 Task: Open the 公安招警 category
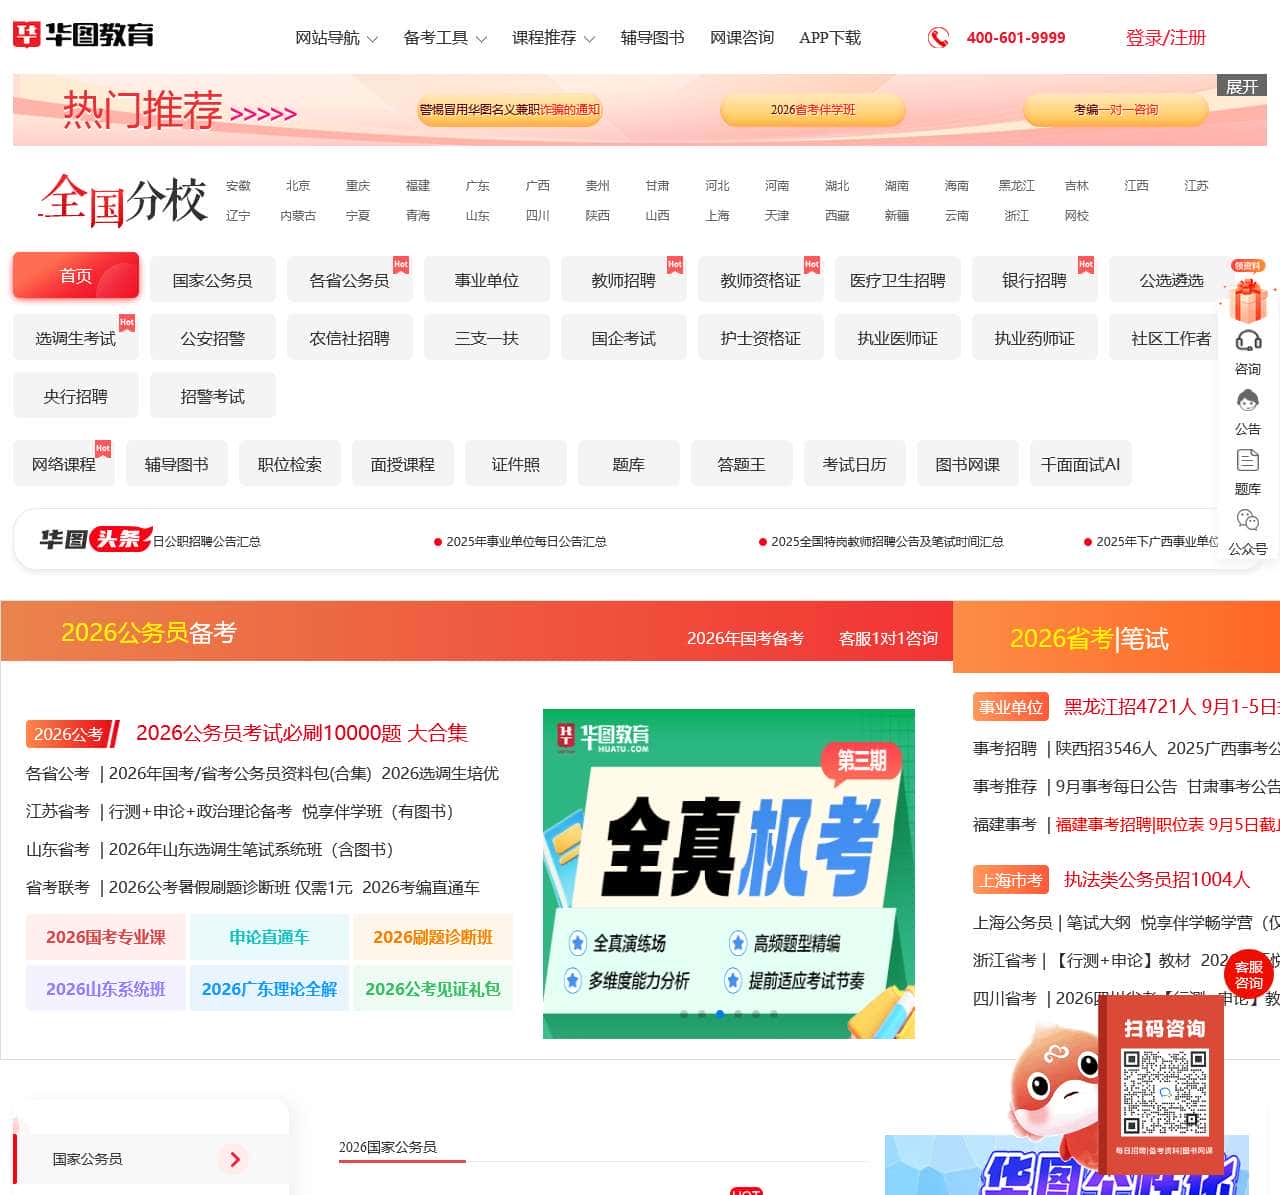click(x=212, y=338)
